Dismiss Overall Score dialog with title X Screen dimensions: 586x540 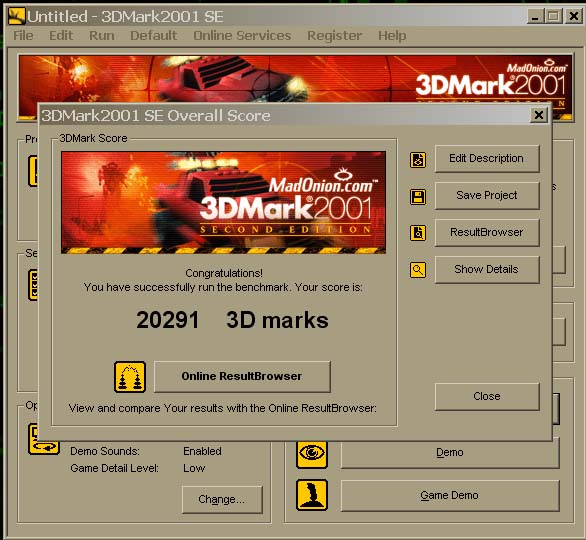(x=539, y=115)
